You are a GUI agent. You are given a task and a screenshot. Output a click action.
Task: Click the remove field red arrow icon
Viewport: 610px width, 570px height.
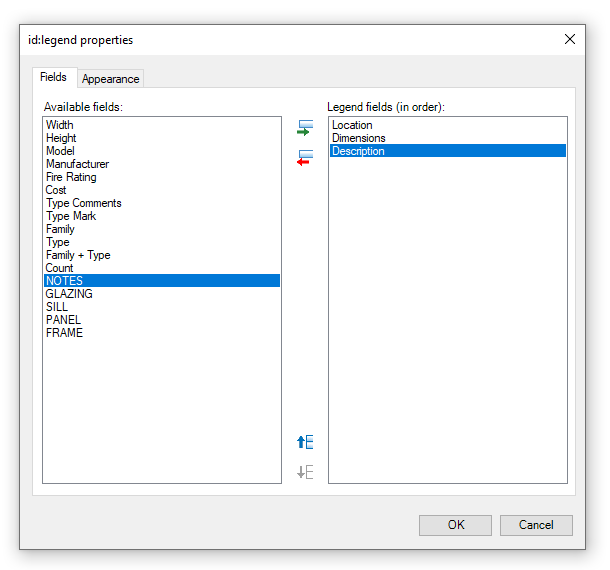click(305, 158)
